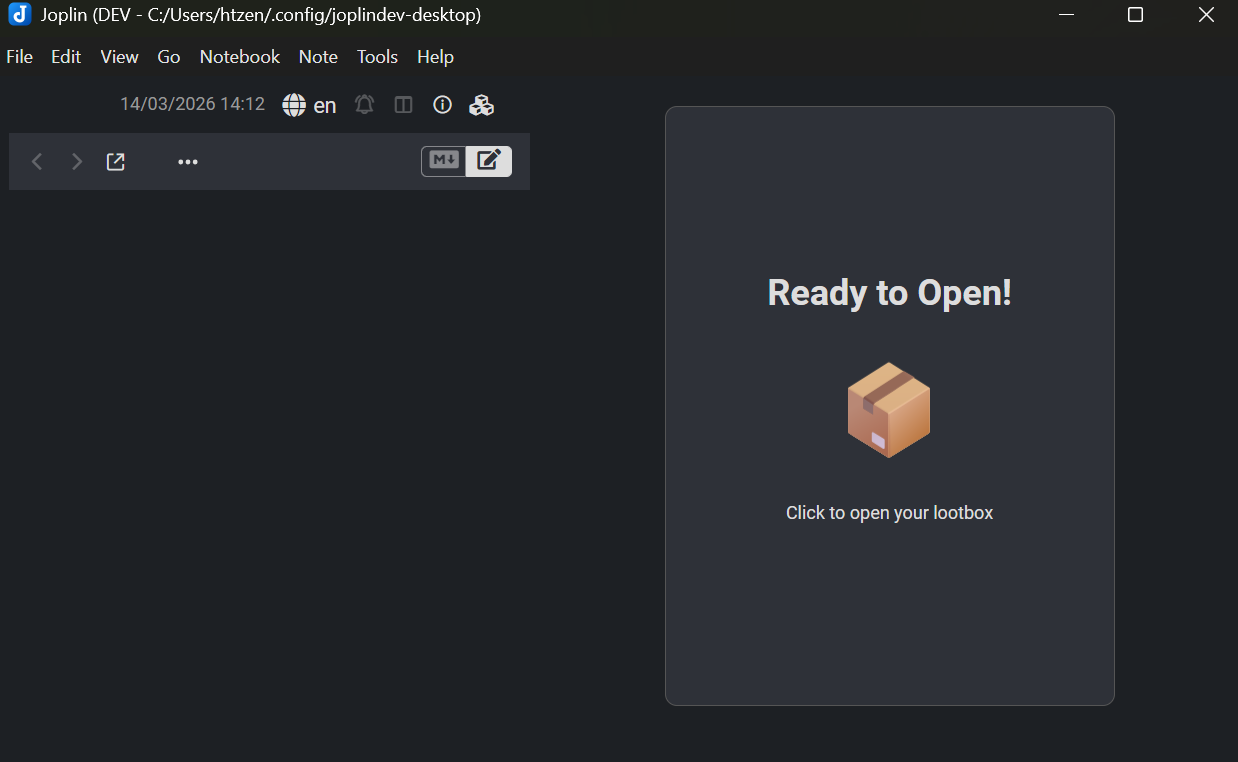This screenshot has width=1238, height=762.
Task: Toggle the editor layout split-view icon
Action: tap(403, 104)
